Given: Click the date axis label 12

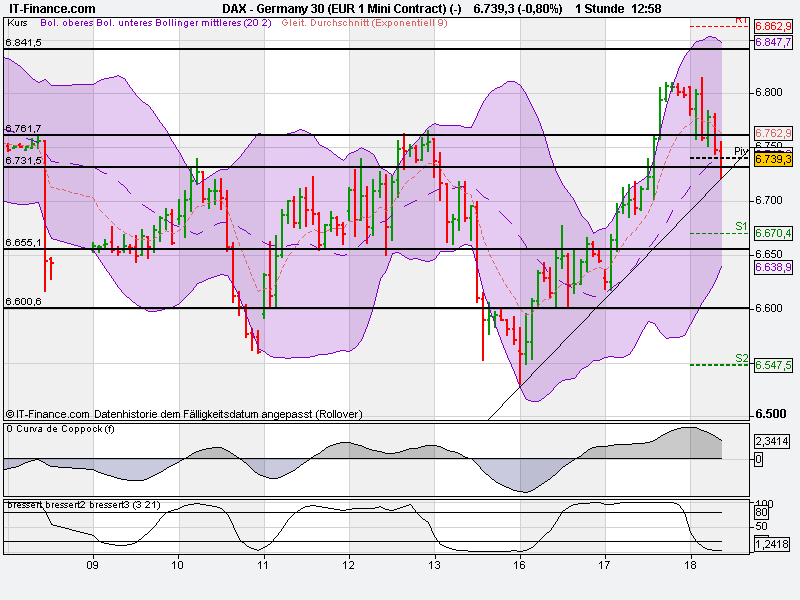Looking at the screenshot, I should pos(348,565).
